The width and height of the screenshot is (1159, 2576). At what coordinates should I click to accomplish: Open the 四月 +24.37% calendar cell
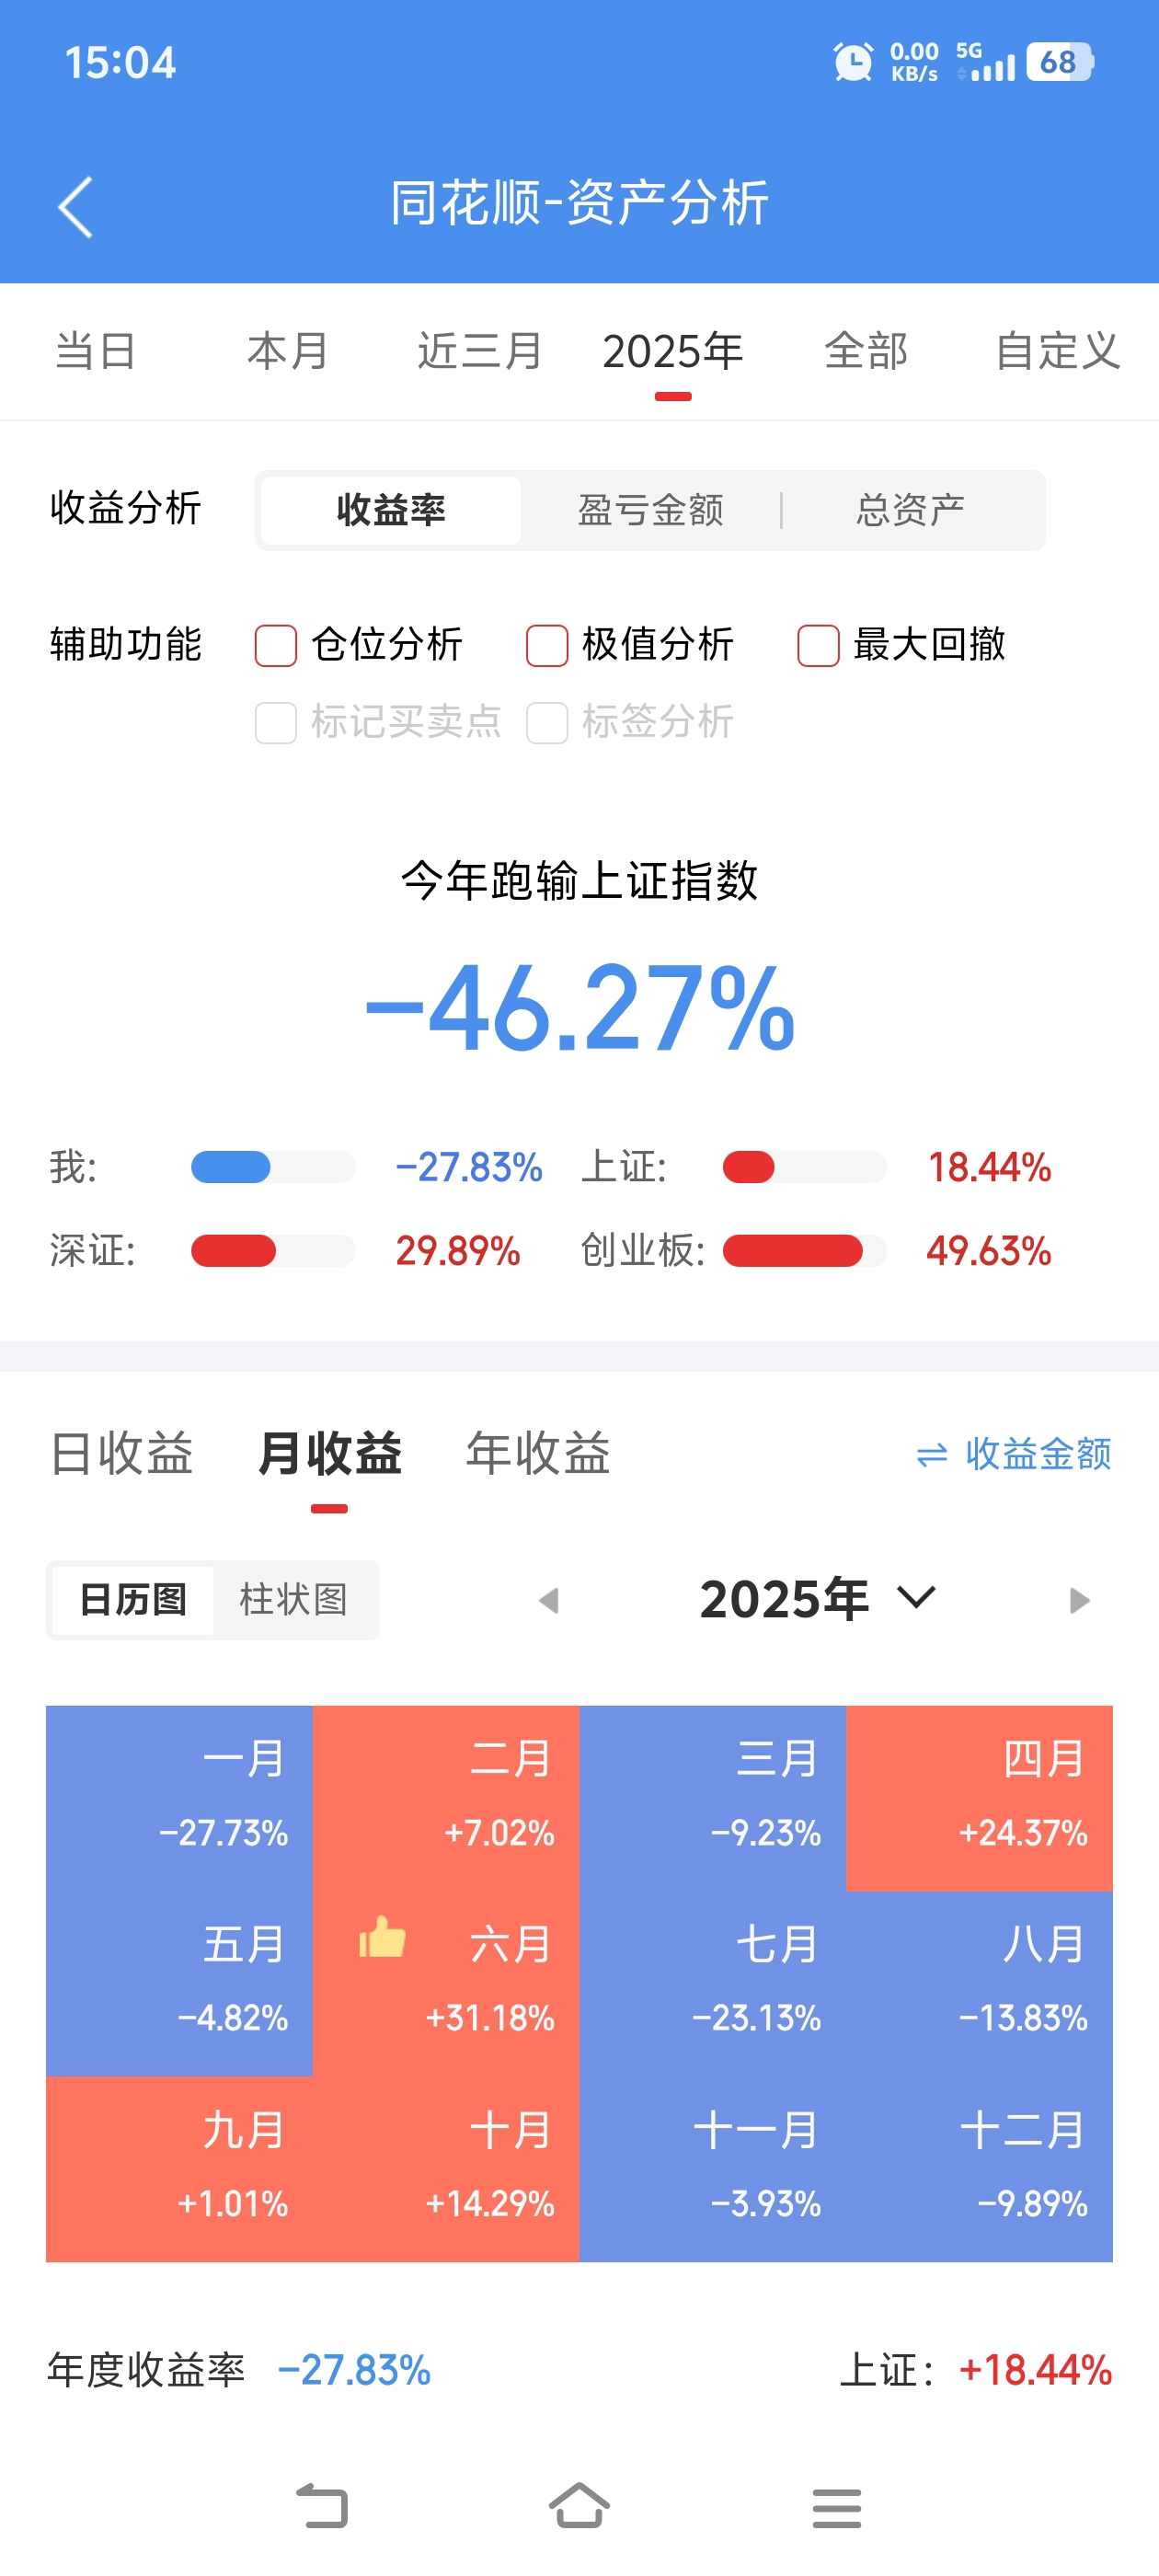coord(979,1797)
